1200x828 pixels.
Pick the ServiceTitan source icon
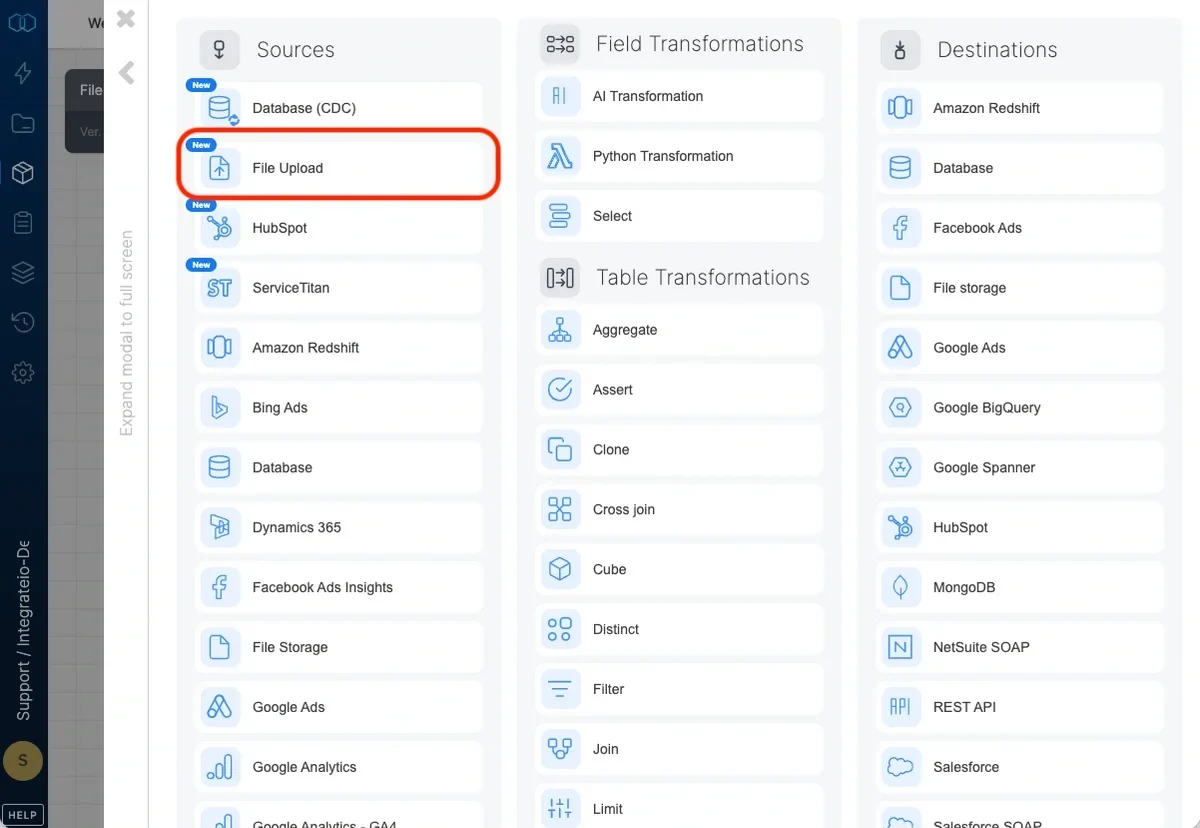(x=219, y=288)
